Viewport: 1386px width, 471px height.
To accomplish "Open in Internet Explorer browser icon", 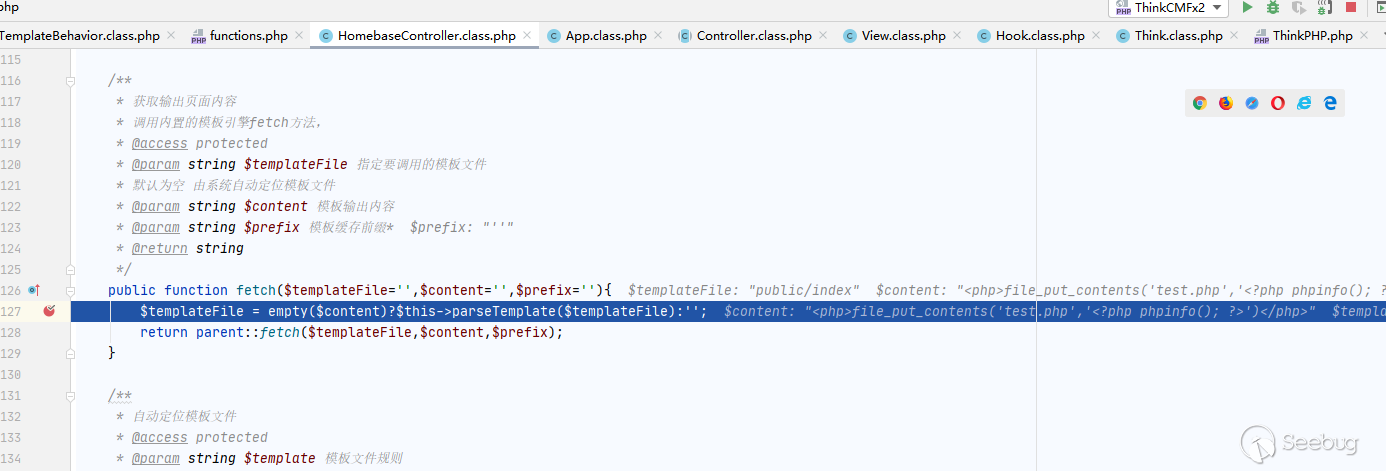I will click(1304, 103).
